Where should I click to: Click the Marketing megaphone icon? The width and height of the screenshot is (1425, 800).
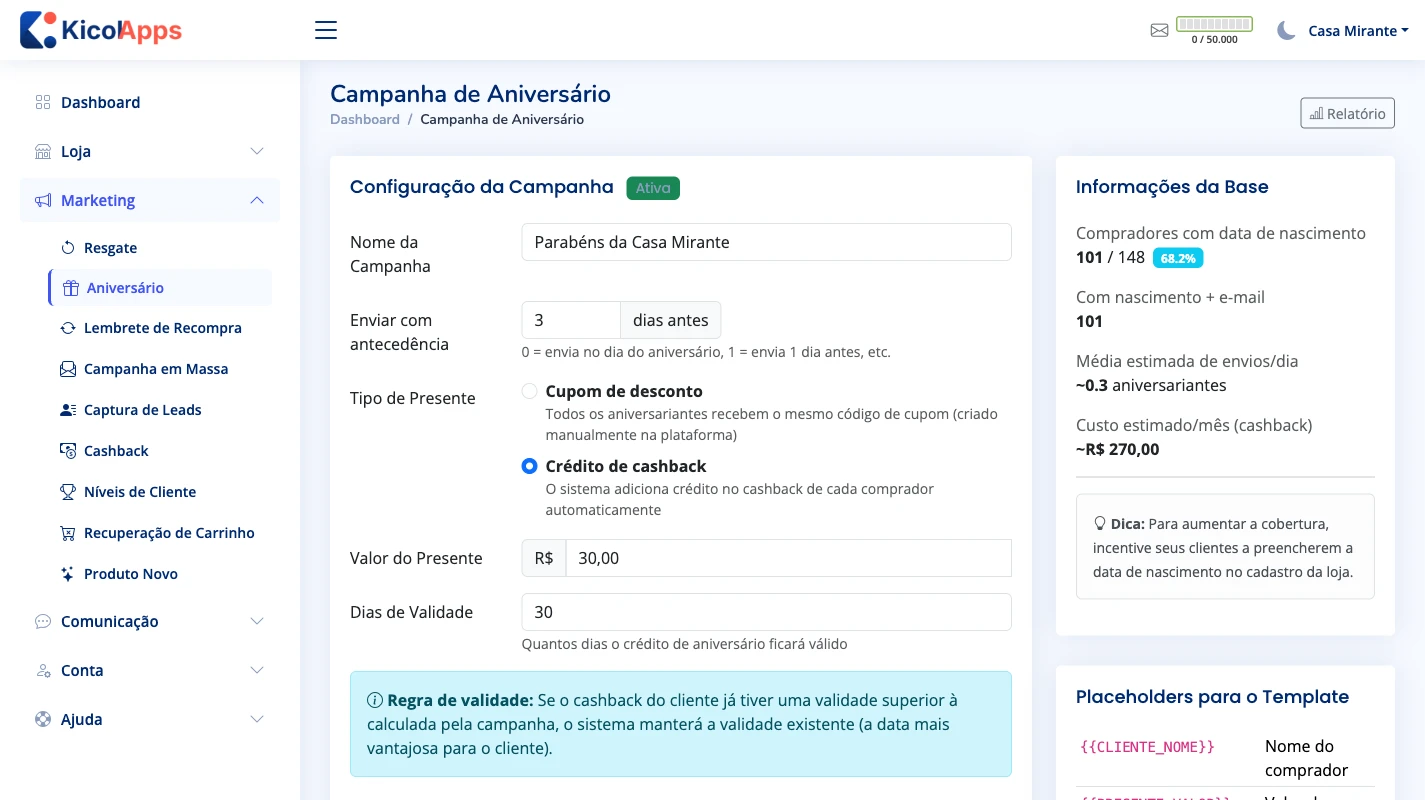click(42, 200)
